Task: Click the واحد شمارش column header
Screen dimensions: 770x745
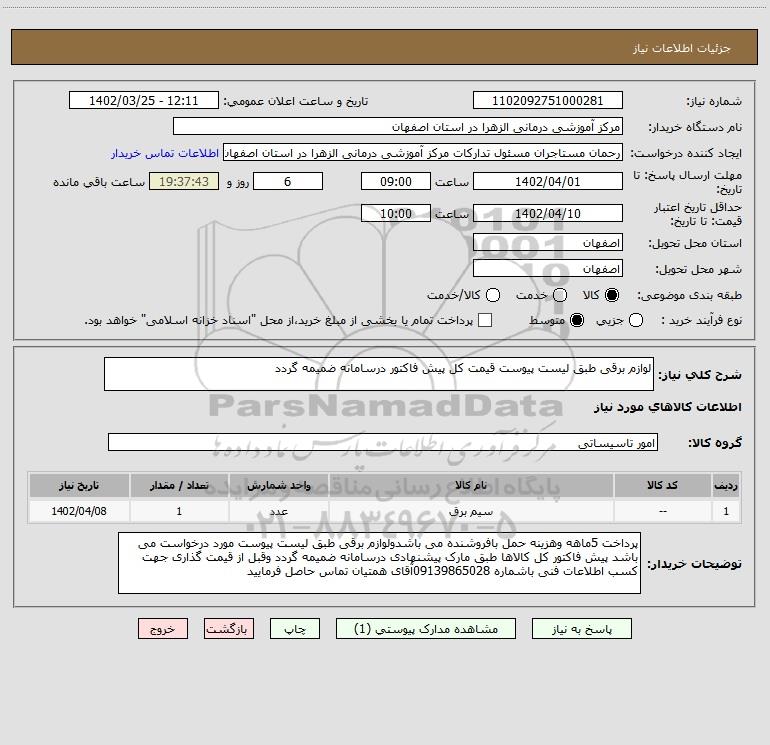Action: coord(278,485)
